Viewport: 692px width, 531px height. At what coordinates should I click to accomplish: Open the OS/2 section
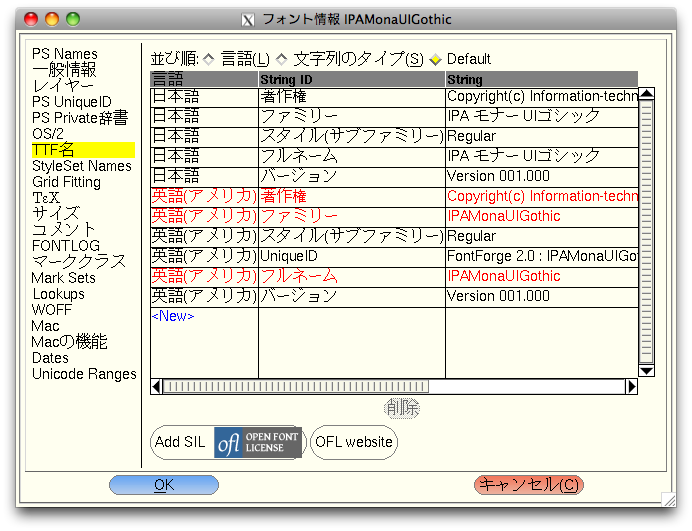[x=48, y=134]
